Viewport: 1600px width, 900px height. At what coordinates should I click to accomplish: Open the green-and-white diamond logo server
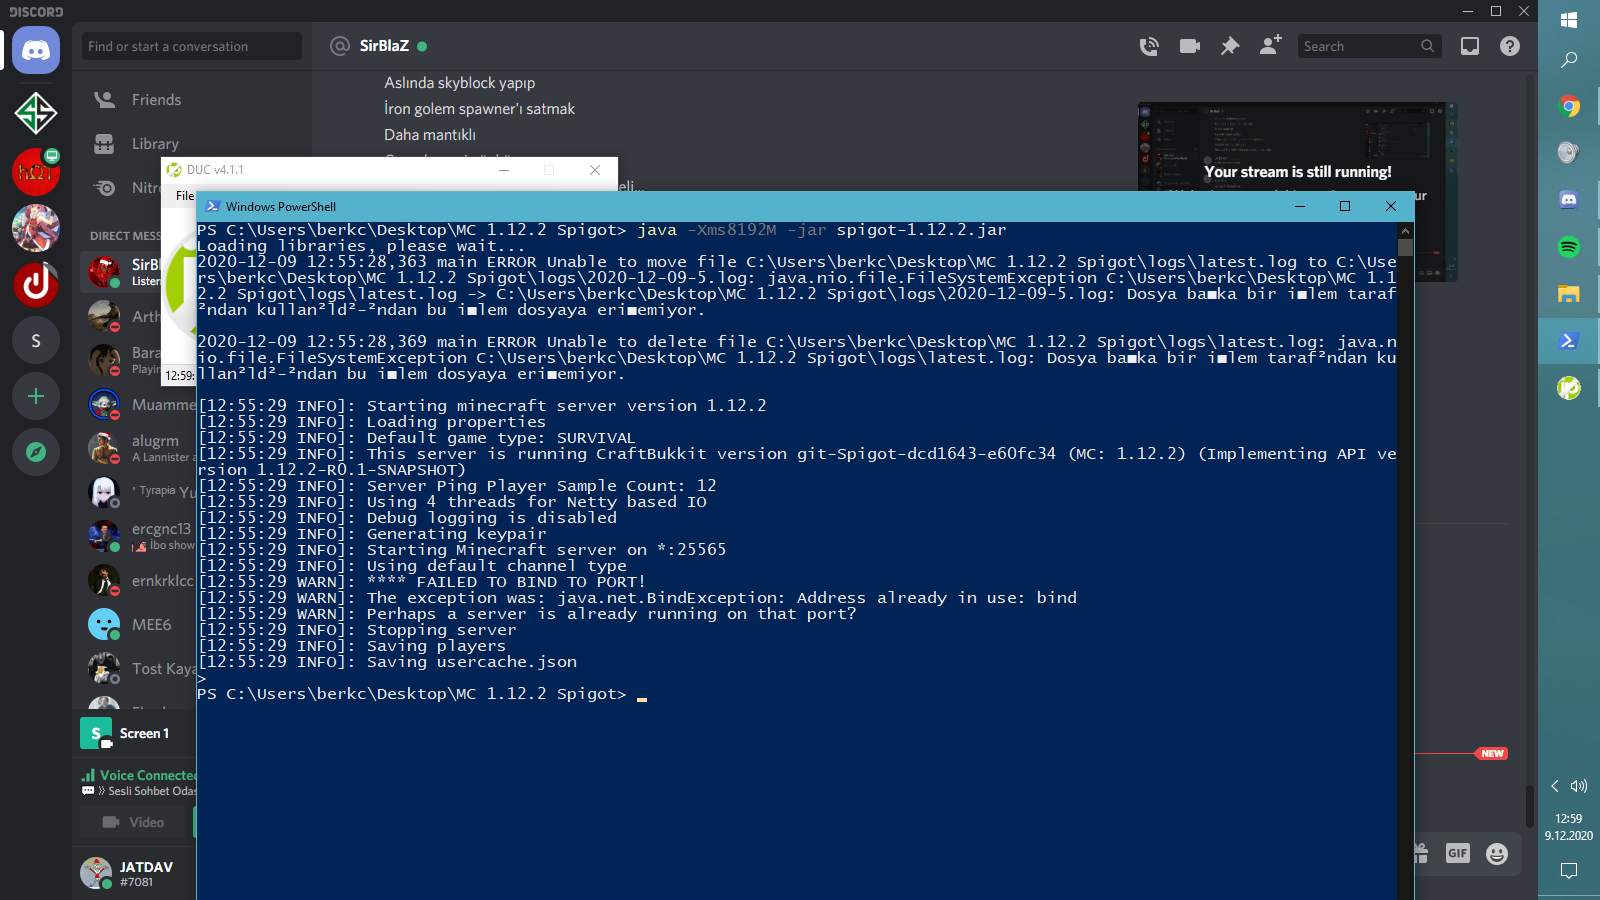(36, 113)
